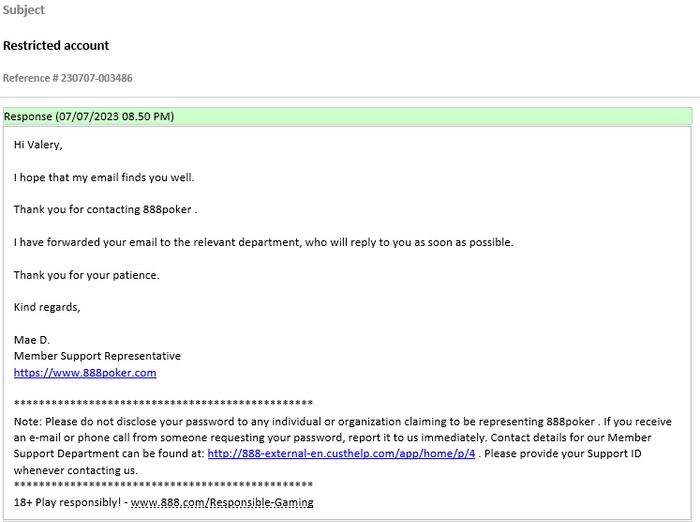Click the line hoping the email finds you well
Viewport: 700px width, 522px height.
coord(104,178)
